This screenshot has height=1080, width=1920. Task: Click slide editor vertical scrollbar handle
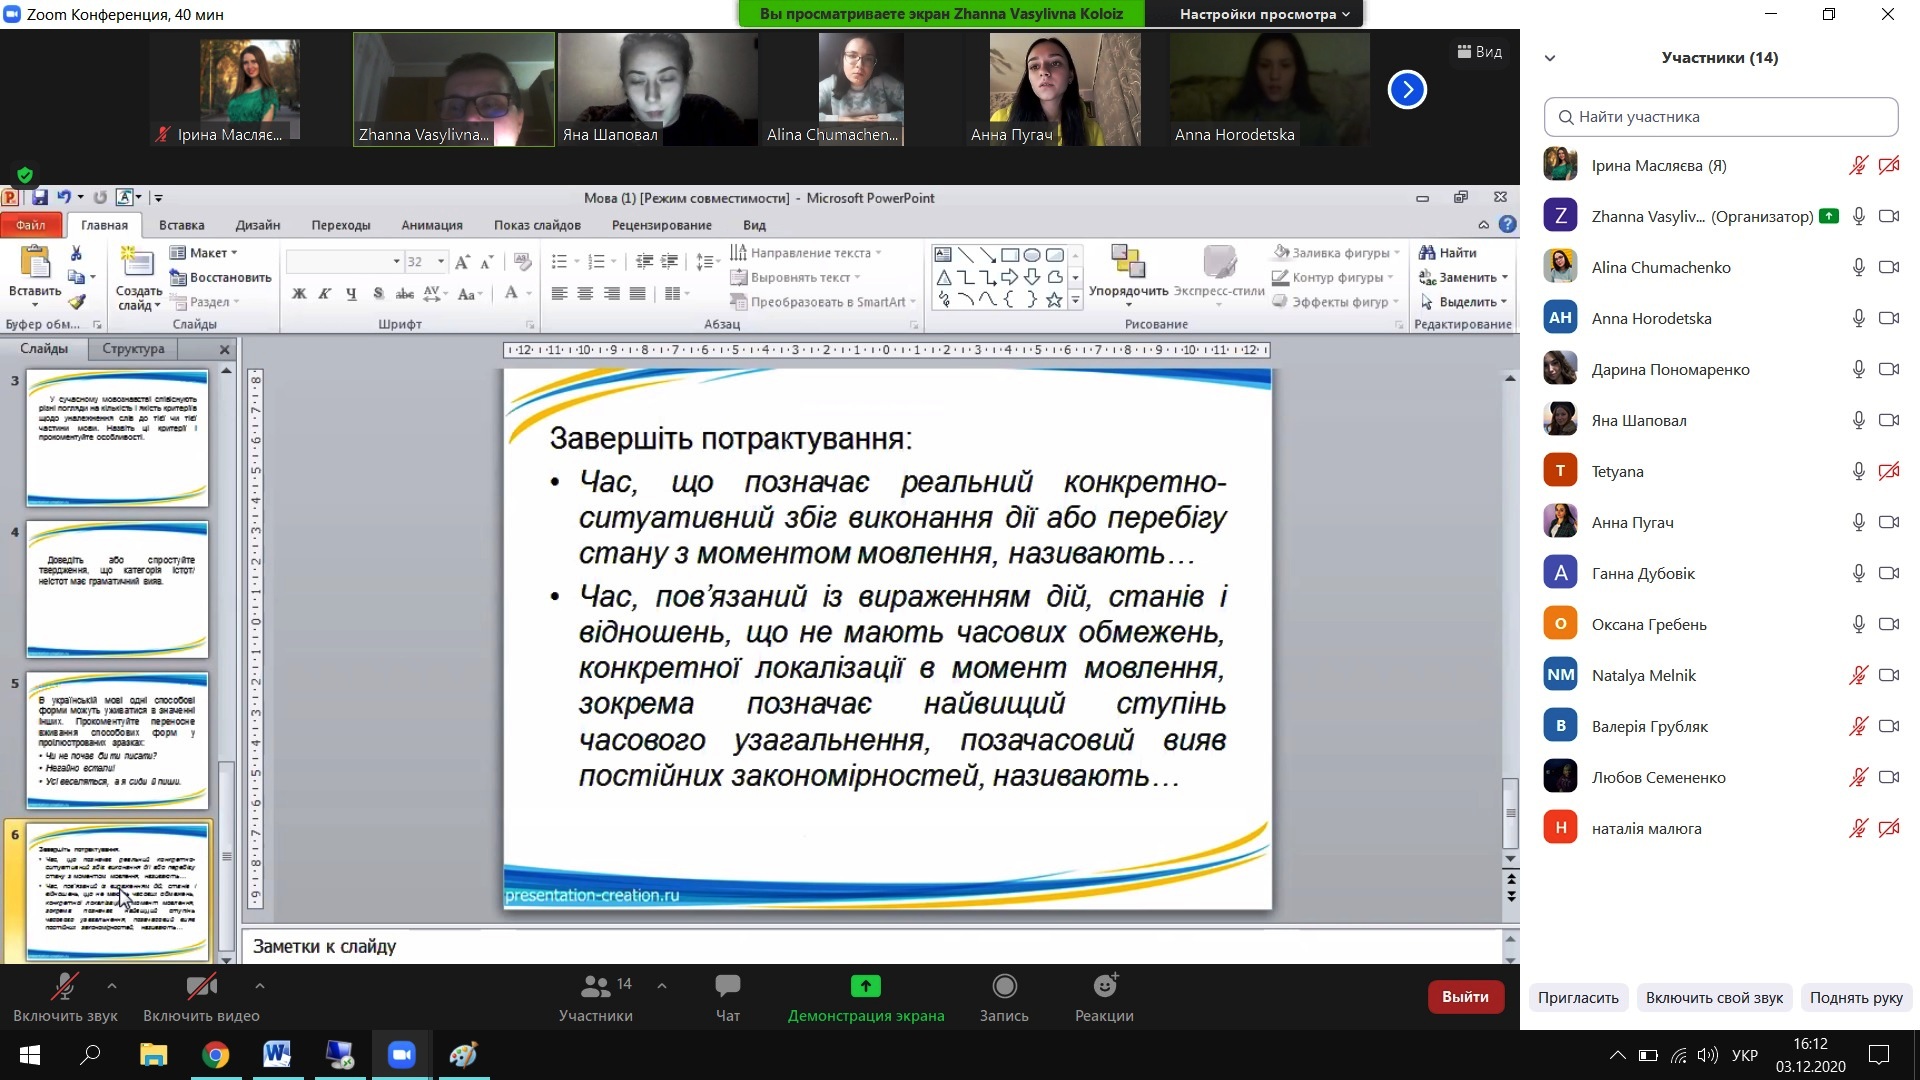point(1510,811)
